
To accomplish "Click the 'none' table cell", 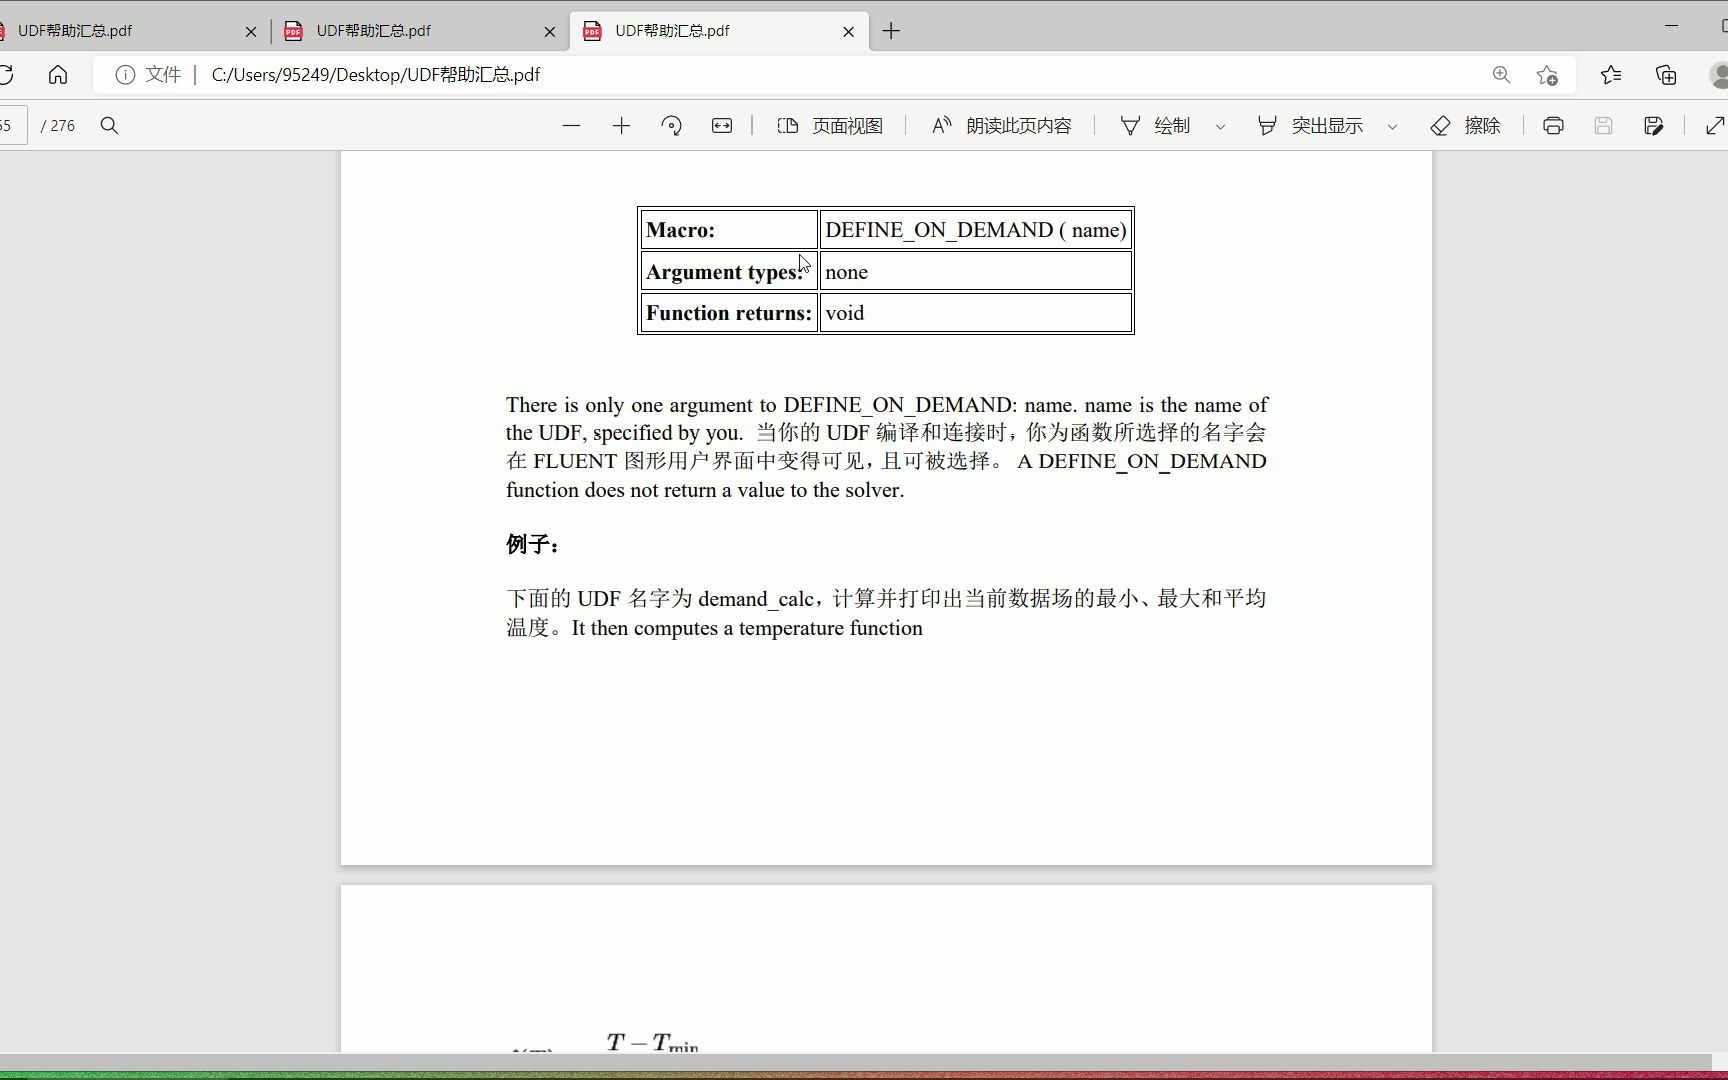I will click(x=976, y=271).
